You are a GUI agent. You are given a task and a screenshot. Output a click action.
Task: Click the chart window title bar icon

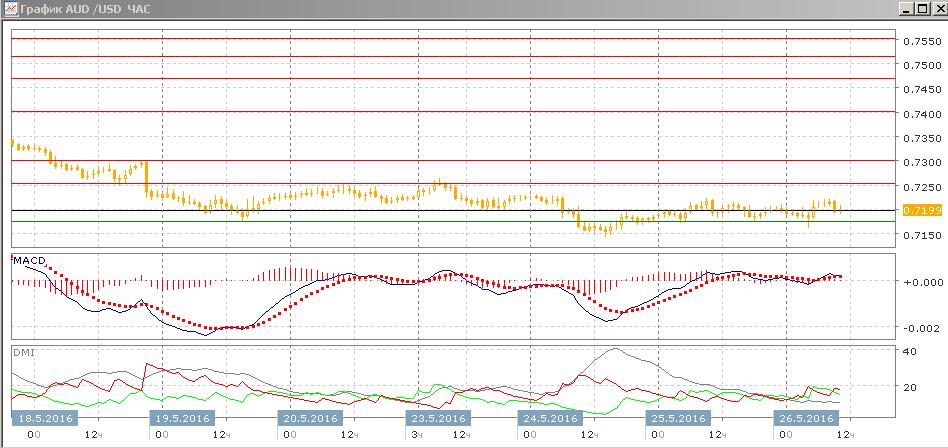point(10,9)
